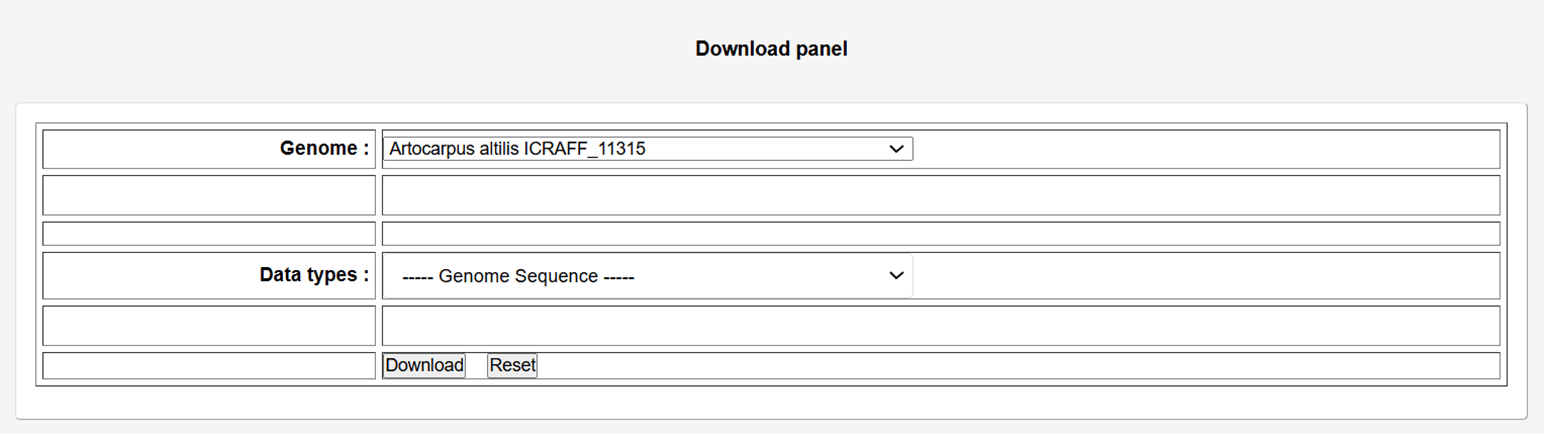Viewport: 1544px width, 434px height.
Task: Click the blank space right of the Genome dropdown
Action: click(1200, 149)
